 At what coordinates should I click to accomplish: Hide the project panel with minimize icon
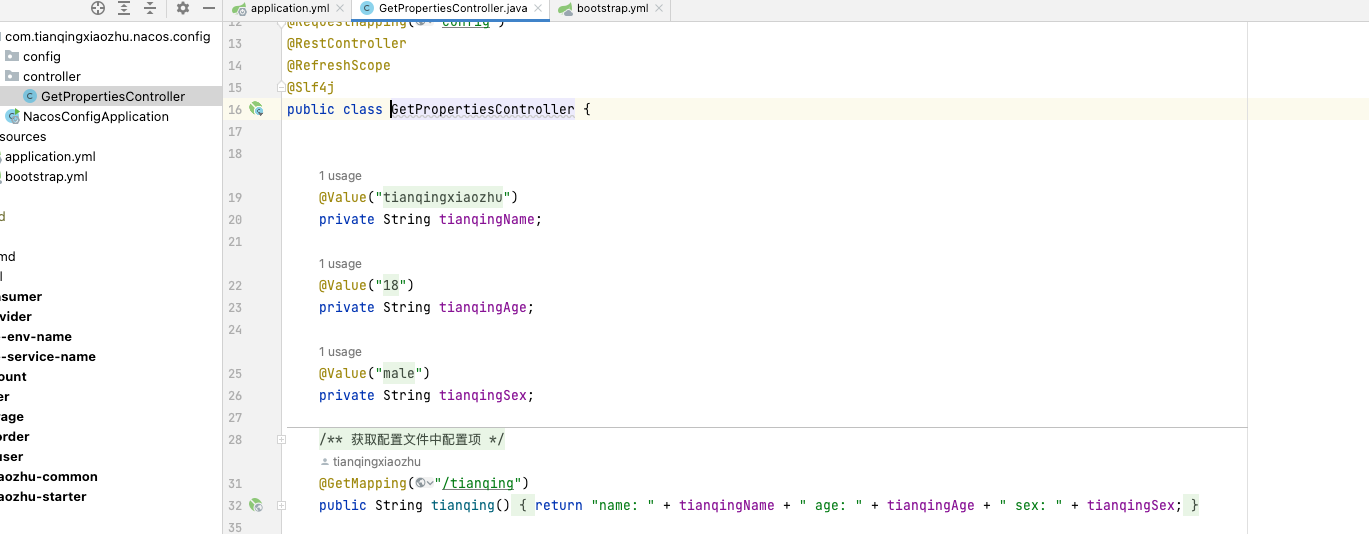(209, 8)
